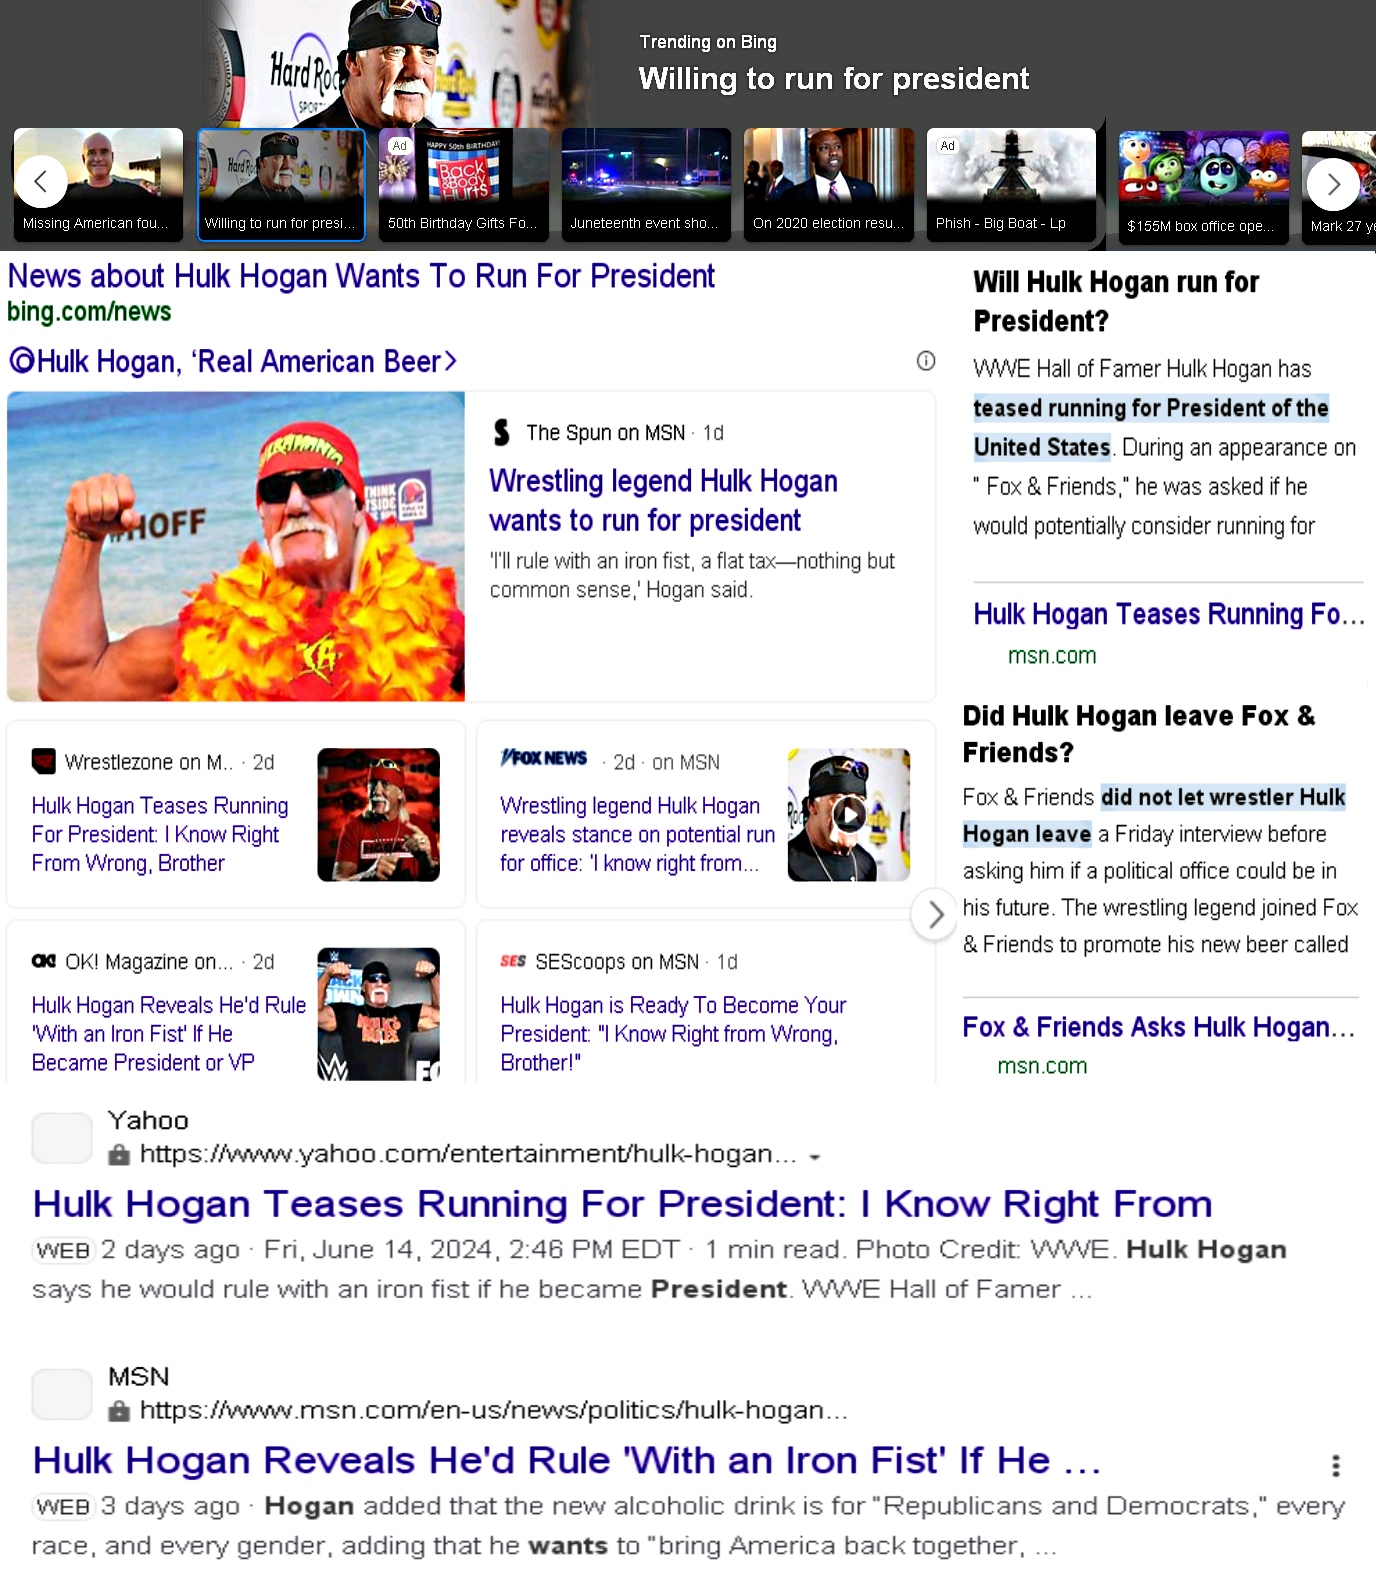Open MSN result Rule With an Iron Fist
This screenshot has height=1584, width=1376.
click(566, 1461)
